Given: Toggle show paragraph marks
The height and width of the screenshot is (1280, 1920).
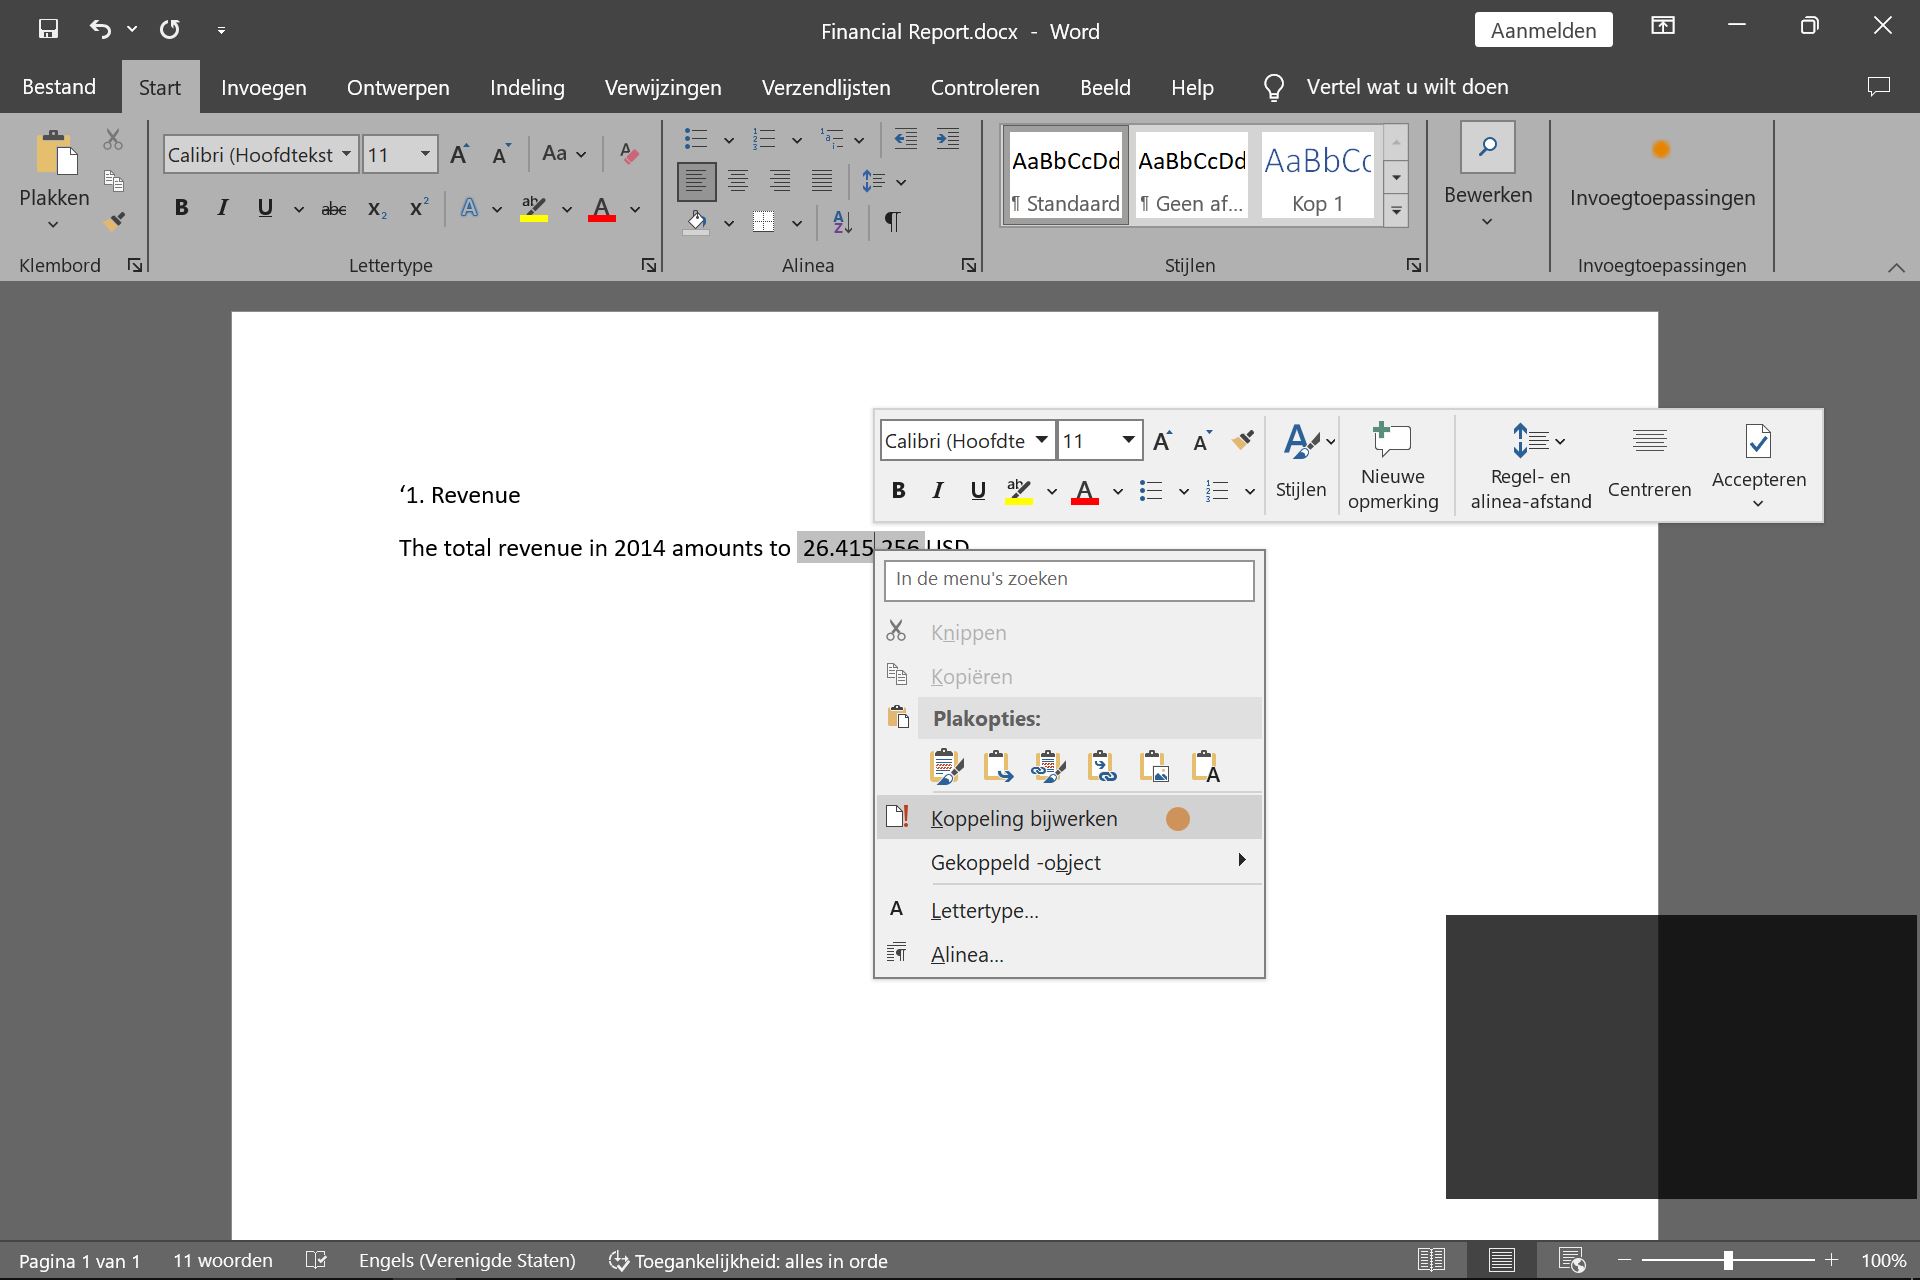Looking at the screenshot, I should pyautogui.click(x=892, y=222).
